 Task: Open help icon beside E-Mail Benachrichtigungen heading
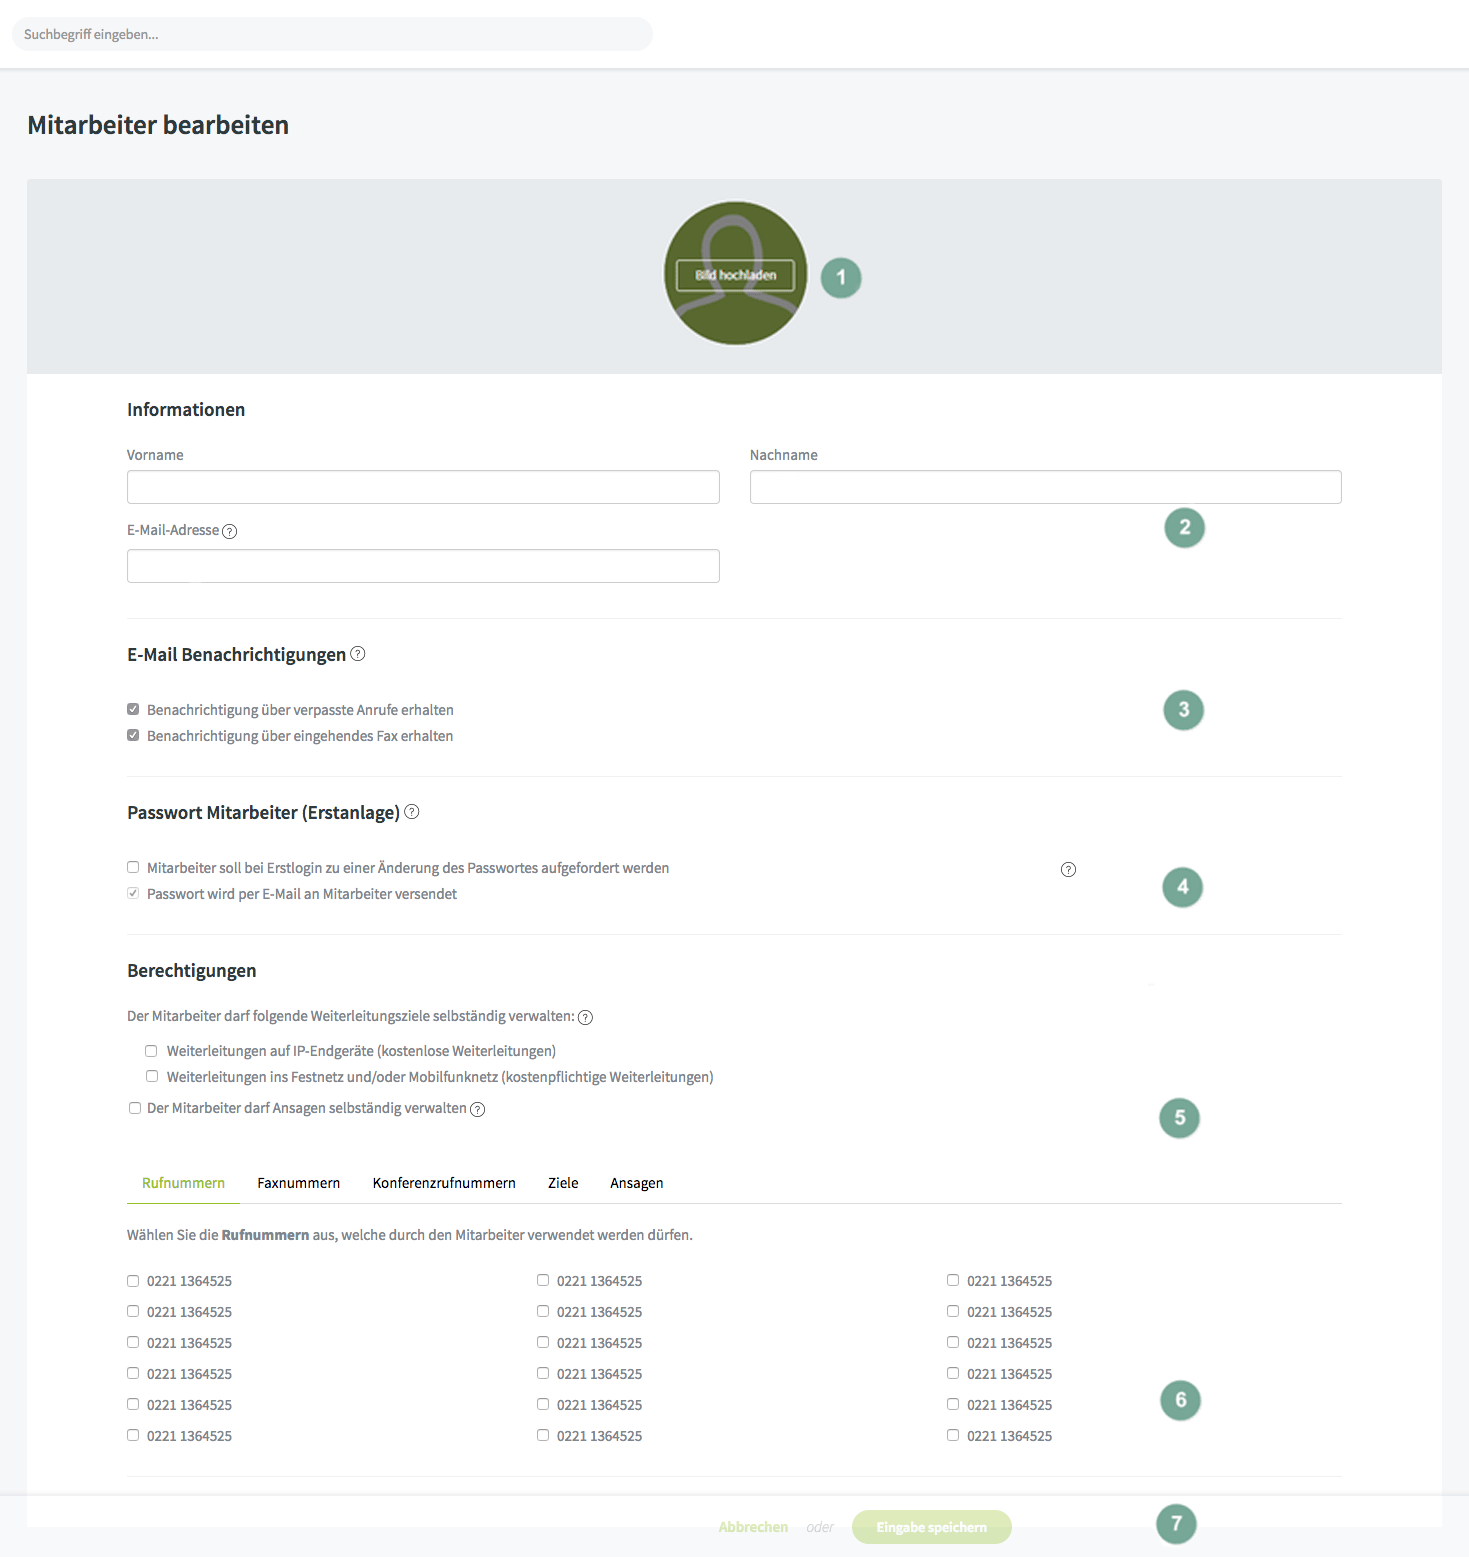(358, 654)
